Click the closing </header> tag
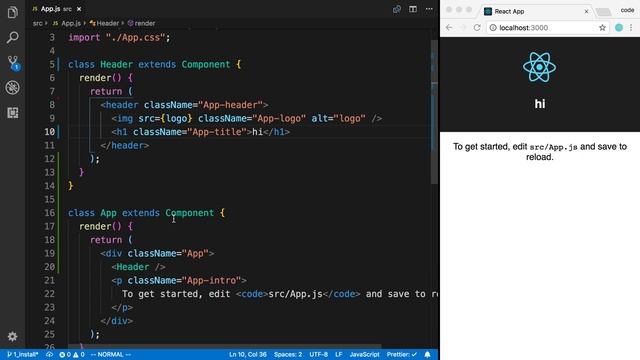Screen dimensions: 640x360 (x=125, y=145)
